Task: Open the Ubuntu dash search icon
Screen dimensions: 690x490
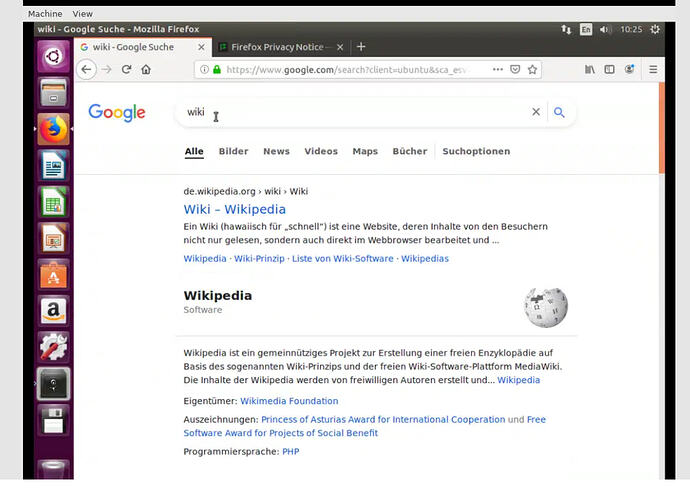Action: (x=53, y=56)
